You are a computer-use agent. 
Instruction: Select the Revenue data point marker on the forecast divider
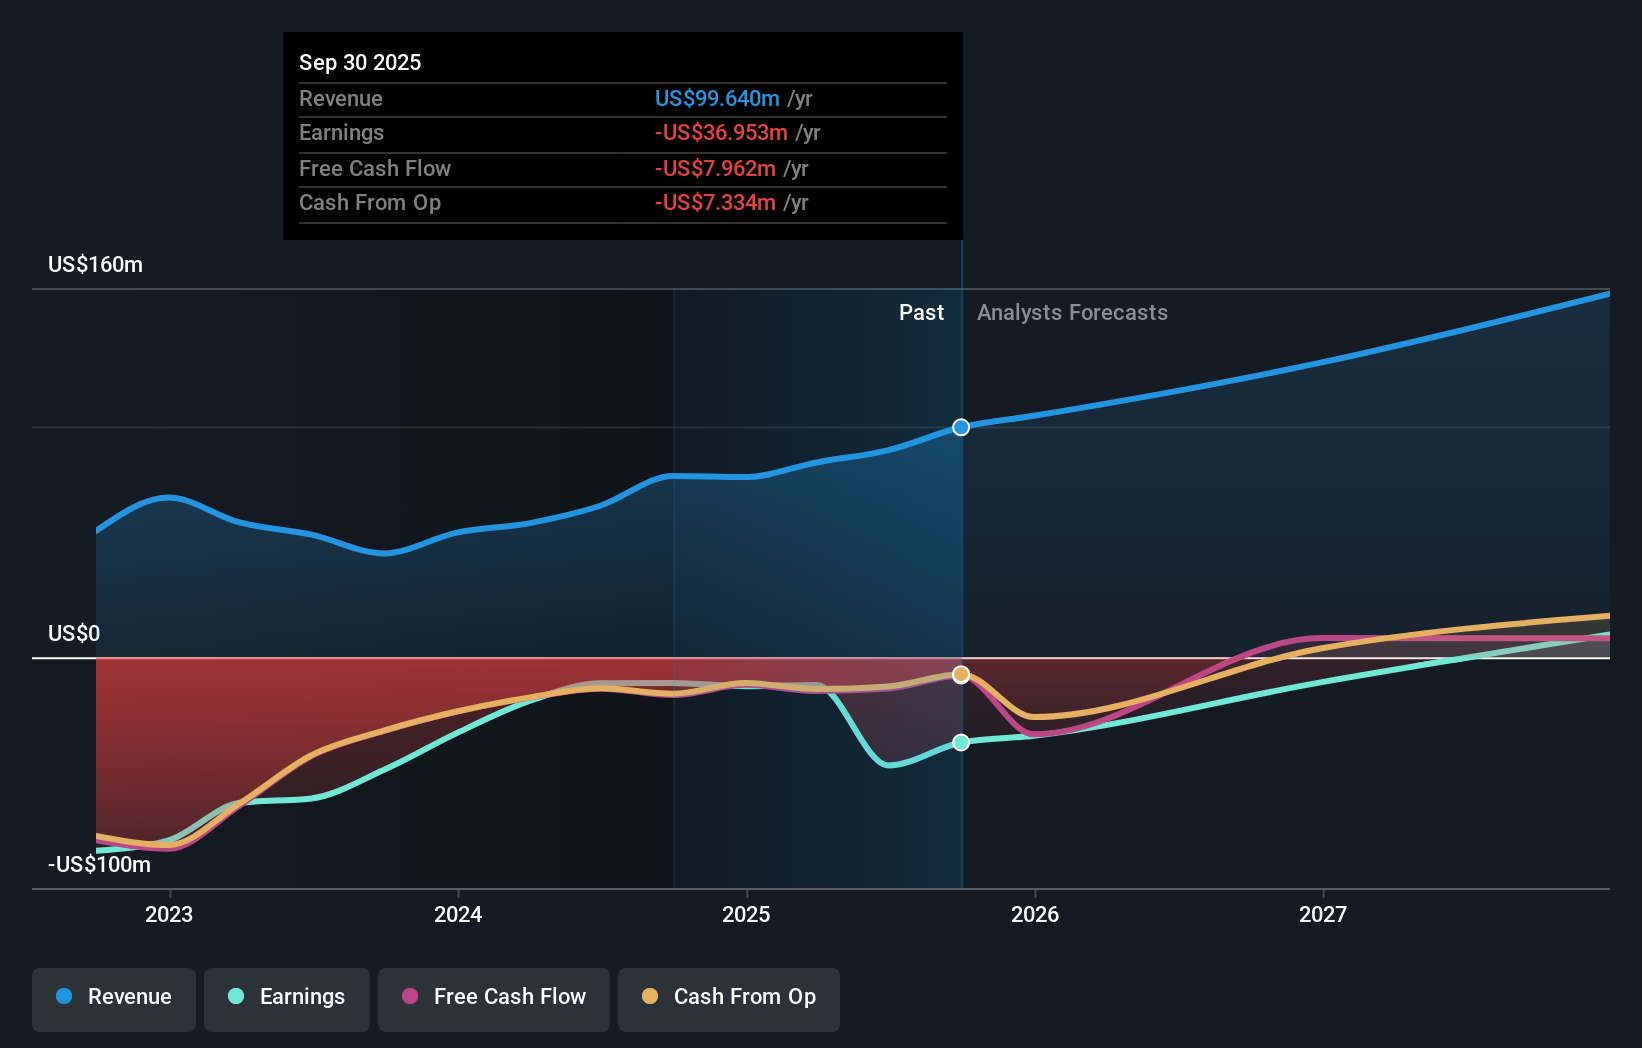point(961,427)
